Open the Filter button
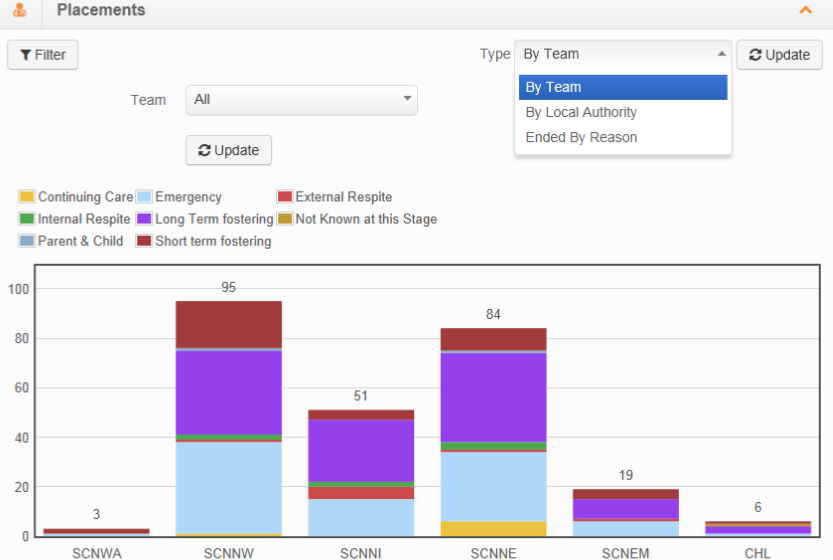833x560 pixels. [42, 55]
